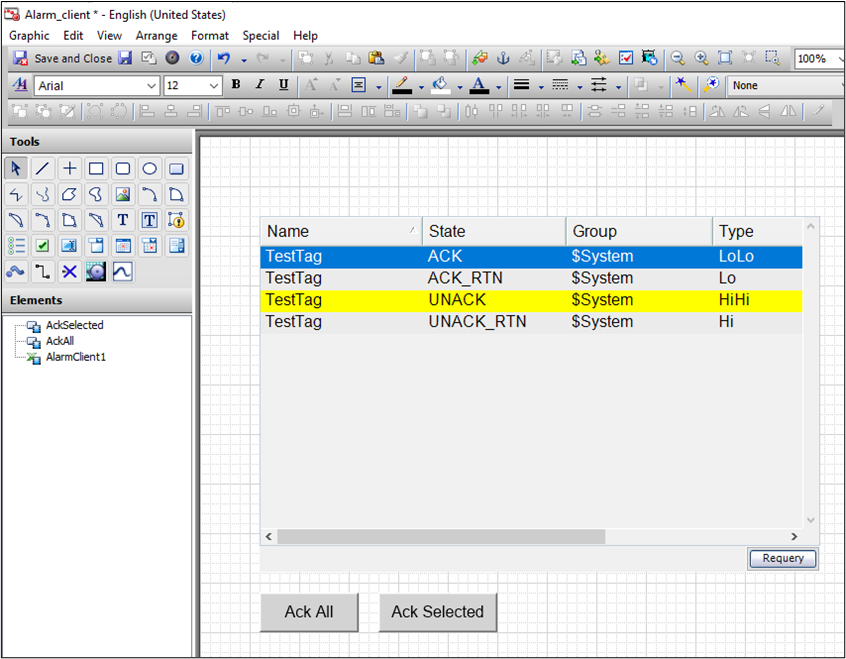Select the Rectangle tool in the Tools panel
Image resolution: width=846 pixels, height=659 pixels.
(x=94, y=168)
